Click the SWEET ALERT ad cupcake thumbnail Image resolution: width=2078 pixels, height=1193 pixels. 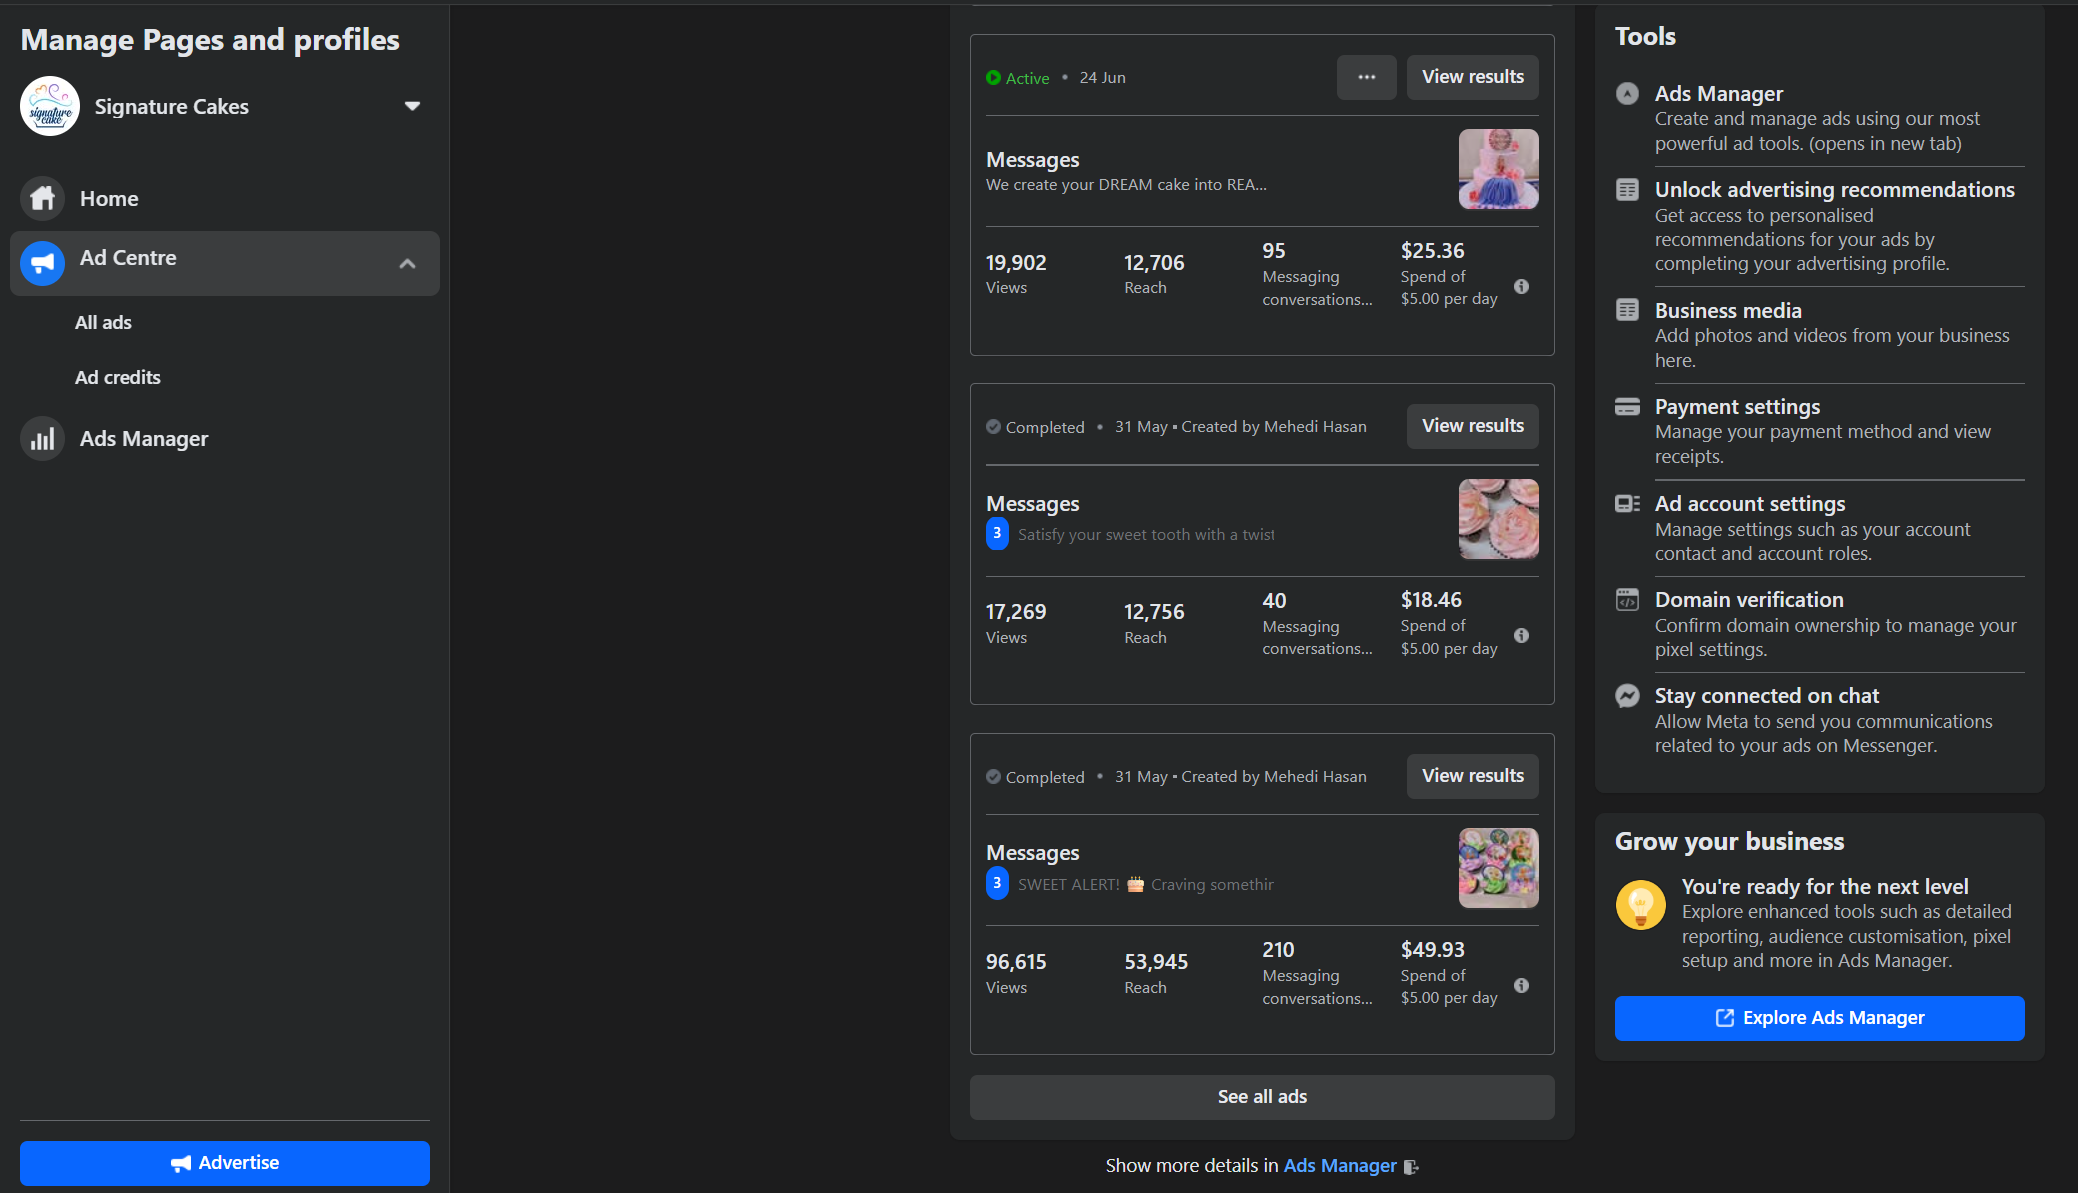pos(1497,868)
